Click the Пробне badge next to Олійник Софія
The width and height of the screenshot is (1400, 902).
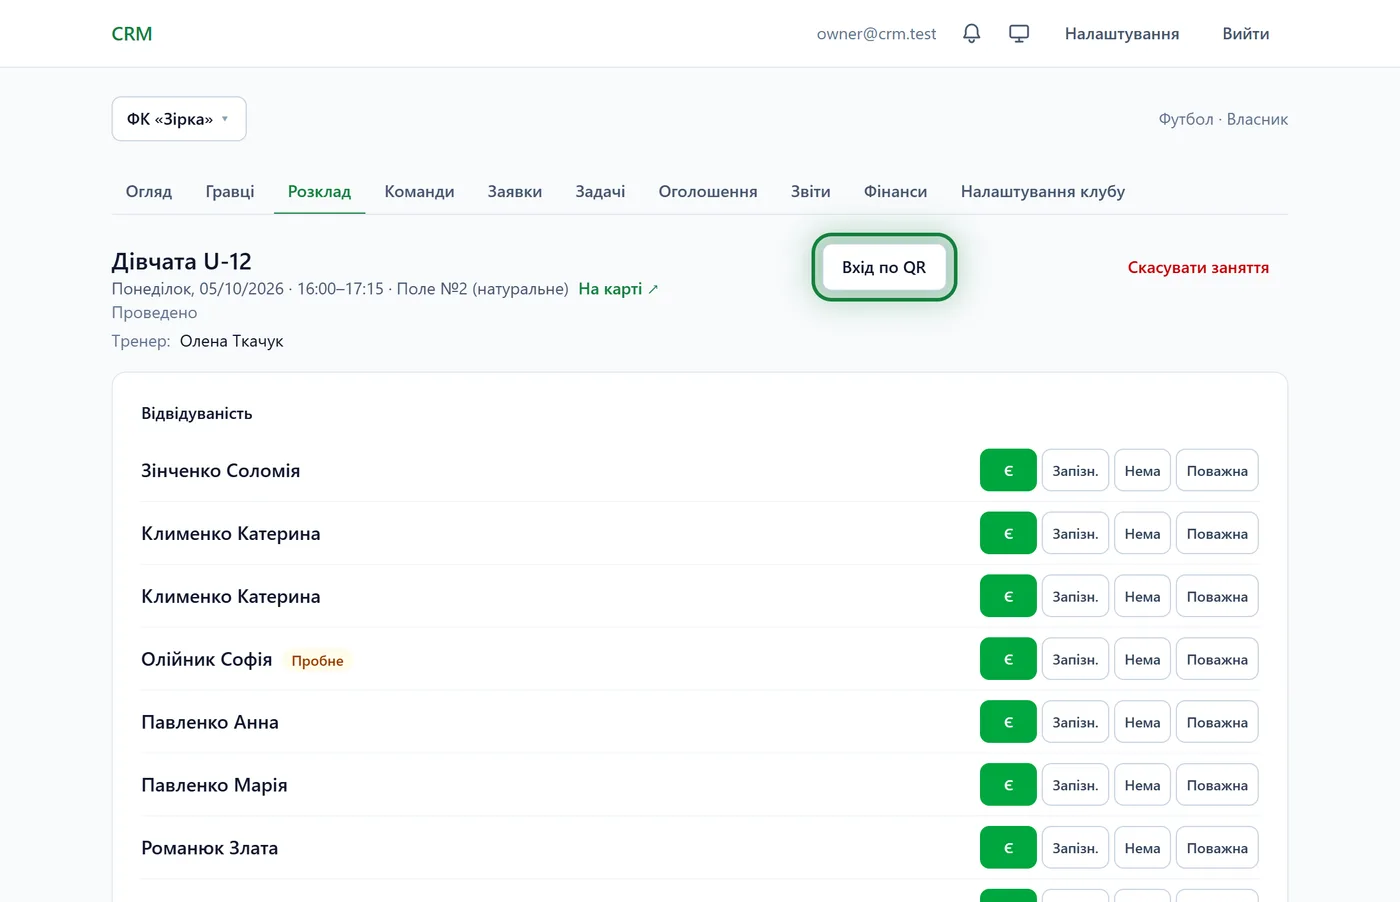(317, 661)
